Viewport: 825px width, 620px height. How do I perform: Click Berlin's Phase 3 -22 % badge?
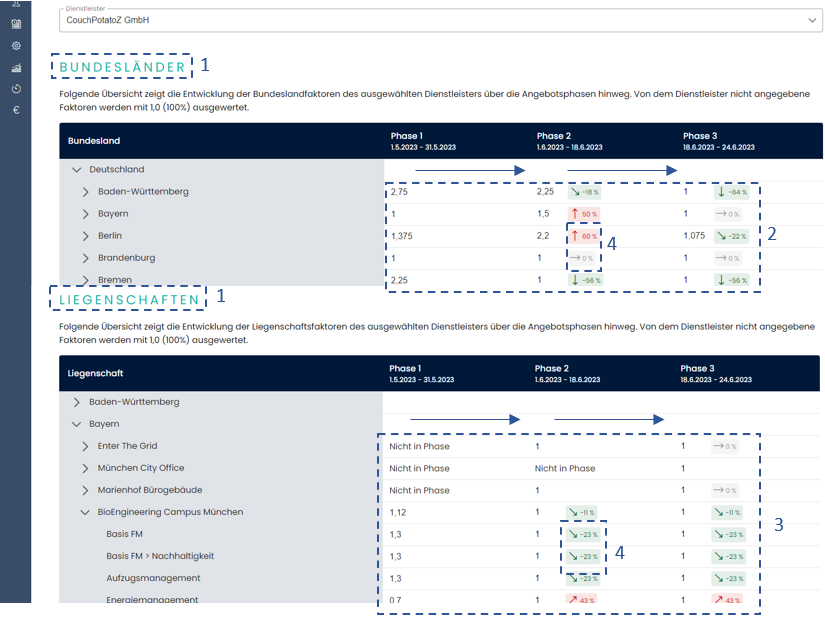click(731, 236)
